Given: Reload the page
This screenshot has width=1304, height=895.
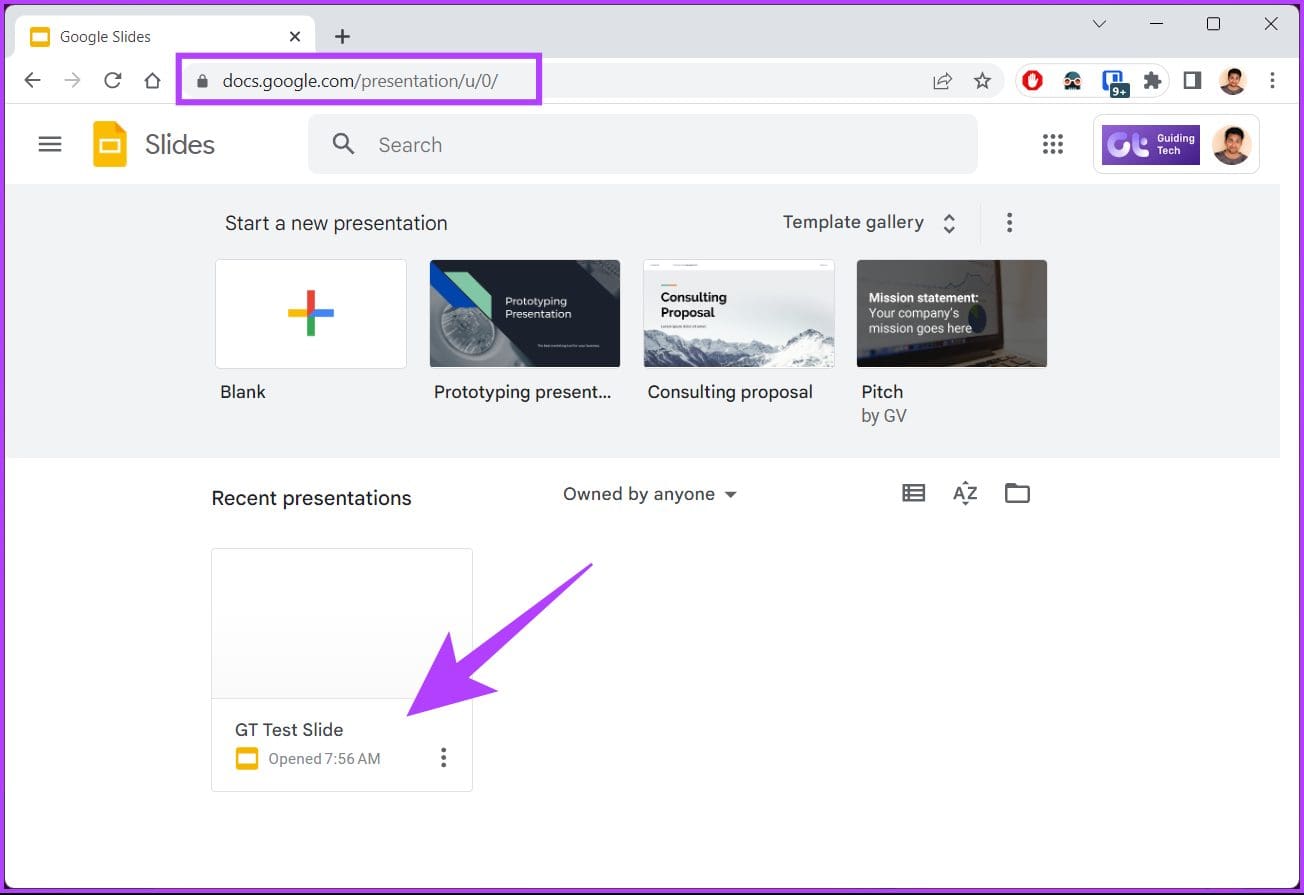Looking at the screenshot, I should [x=112, y=81].
